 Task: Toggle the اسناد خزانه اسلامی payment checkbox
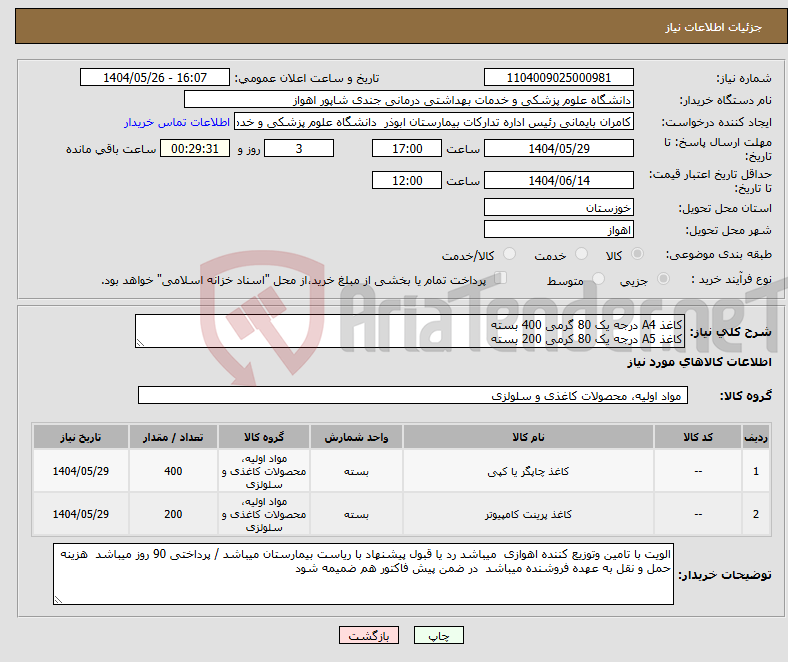tap(501, 277)
